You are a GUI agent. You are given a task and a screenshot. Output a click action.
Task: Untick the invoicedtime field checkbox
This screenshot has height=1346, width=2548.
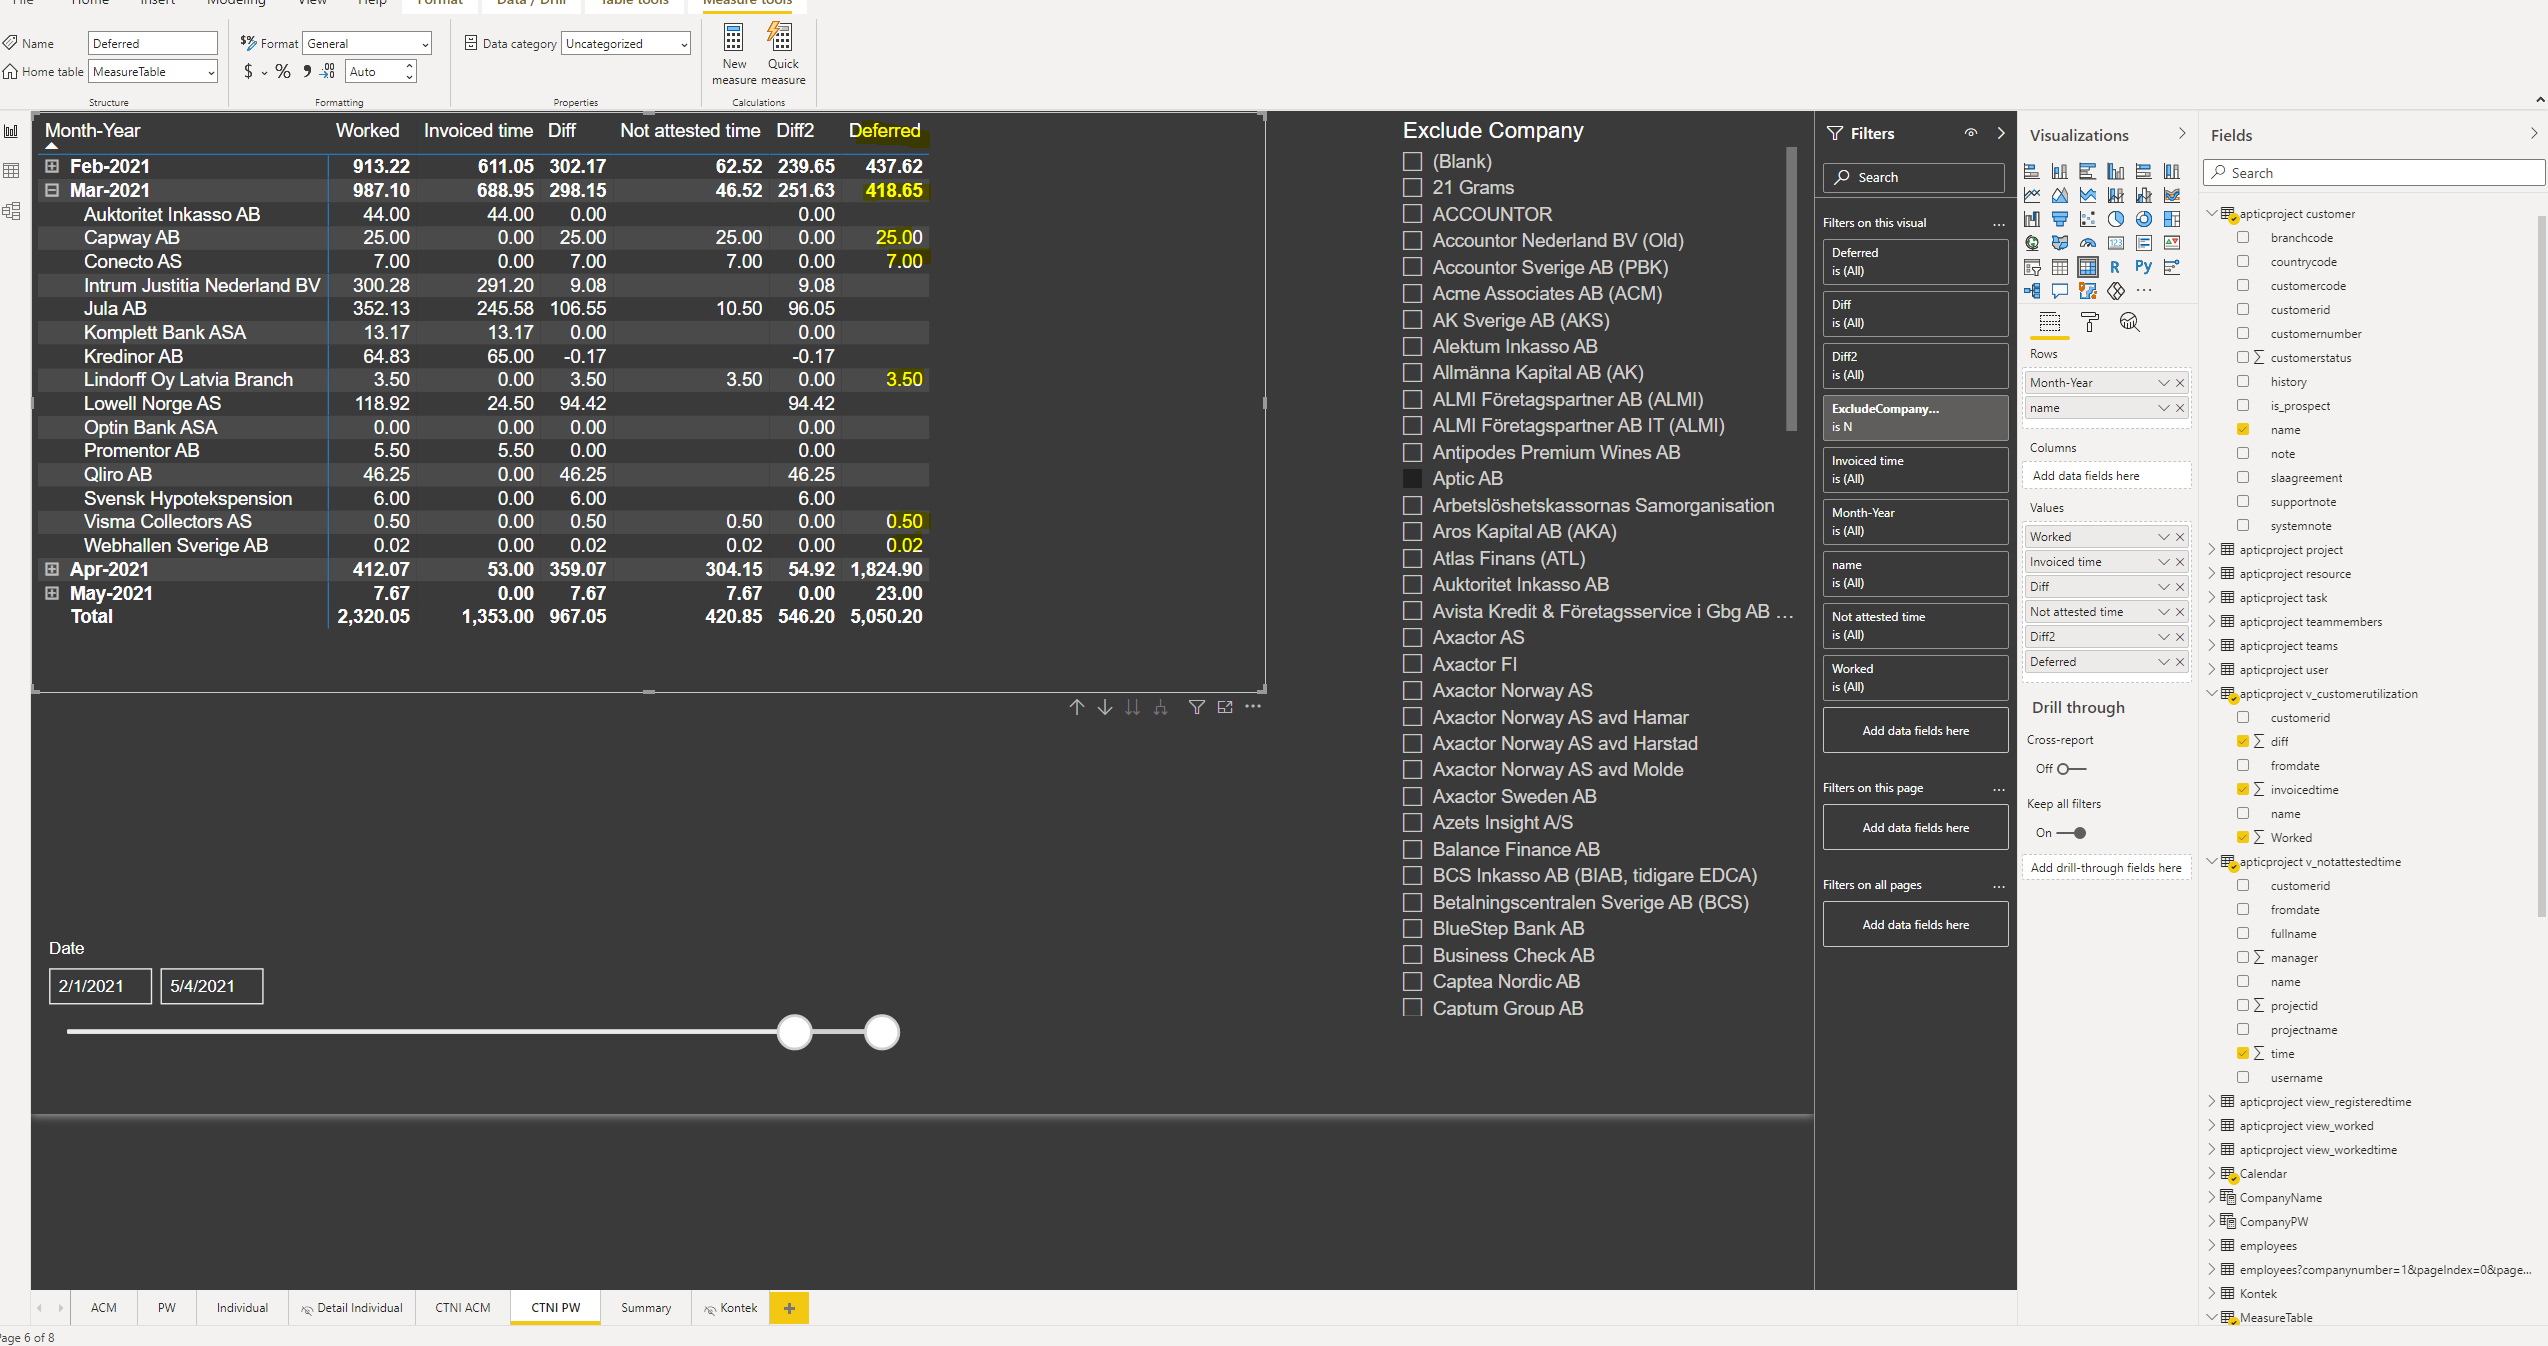coord(2243,790)
